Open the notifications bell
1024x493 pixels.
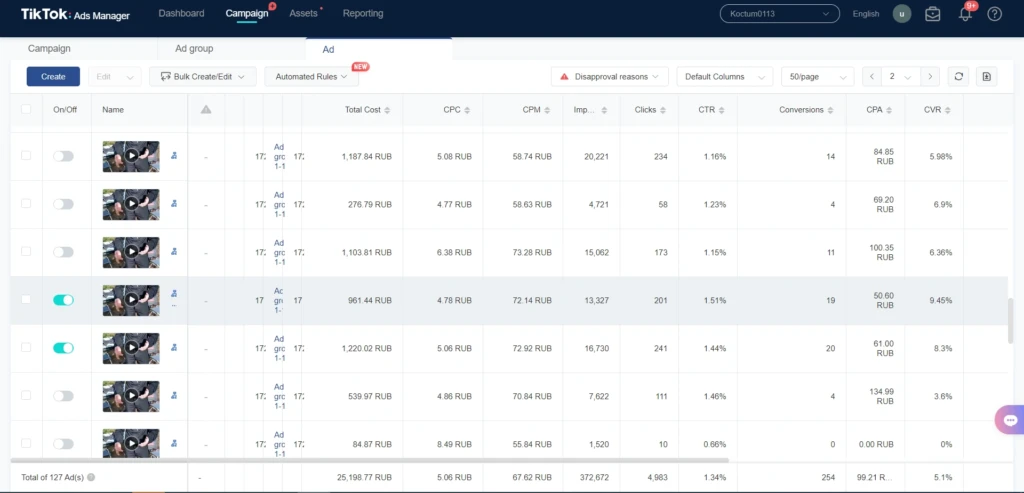[x=965, y=14]
